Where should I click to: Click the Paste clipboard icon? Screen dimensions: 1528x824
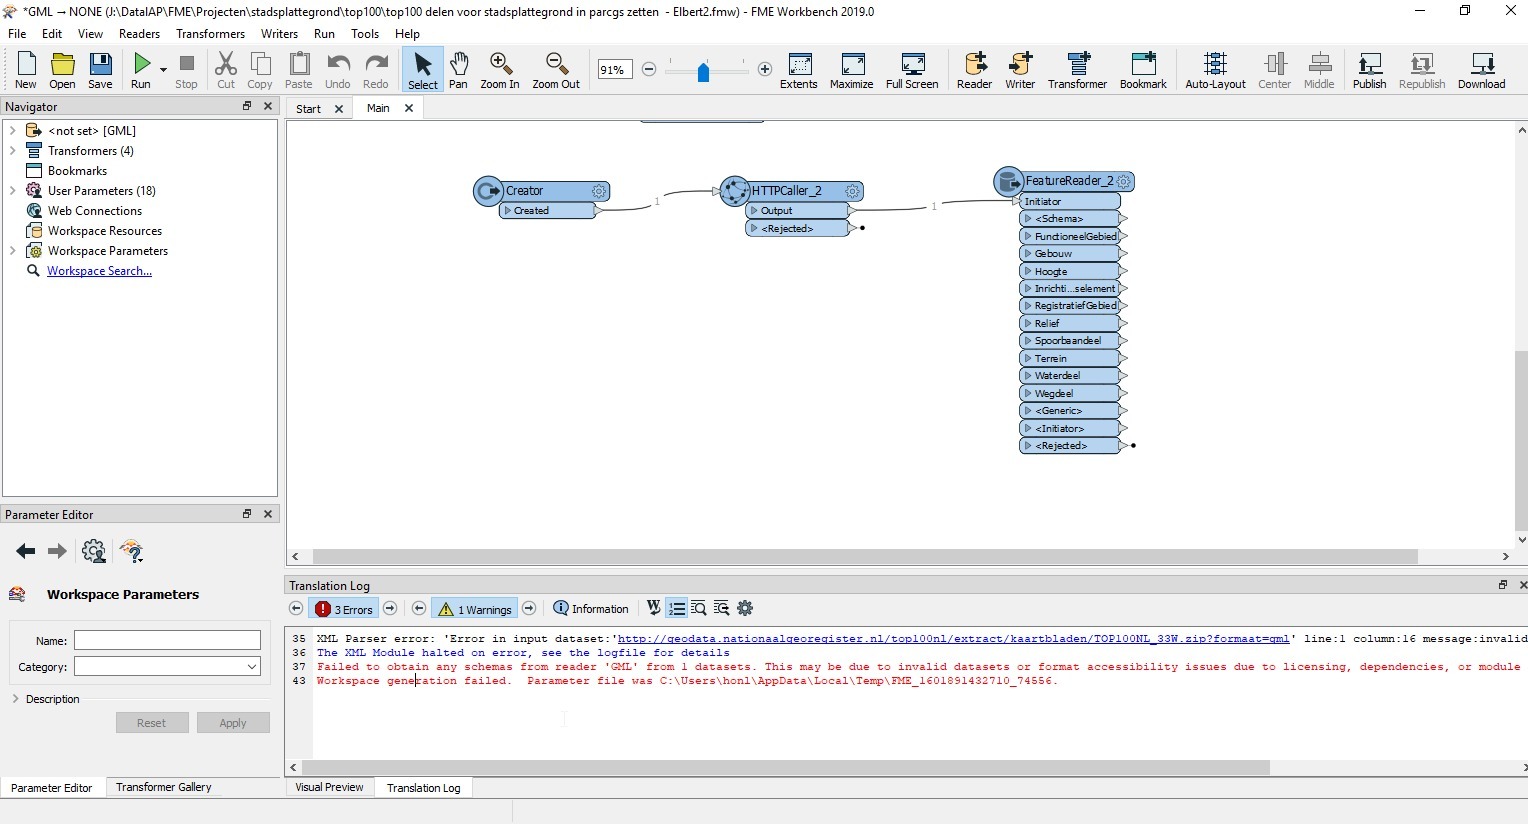pyautogui.click(x=298, y=70)
